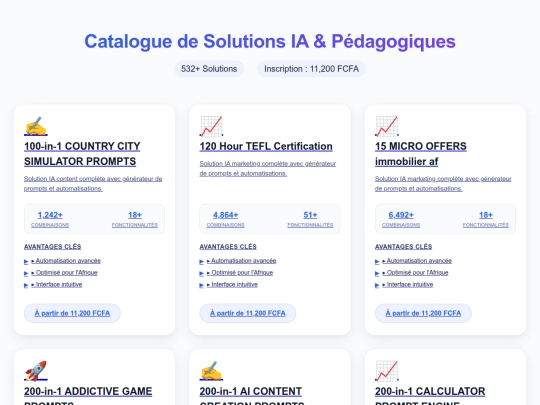Image resolution: width=540 pixels, height=405 pixels.
Task: Open 120 Hour TEFL Certification title link
Action: [x=266, y=146]
